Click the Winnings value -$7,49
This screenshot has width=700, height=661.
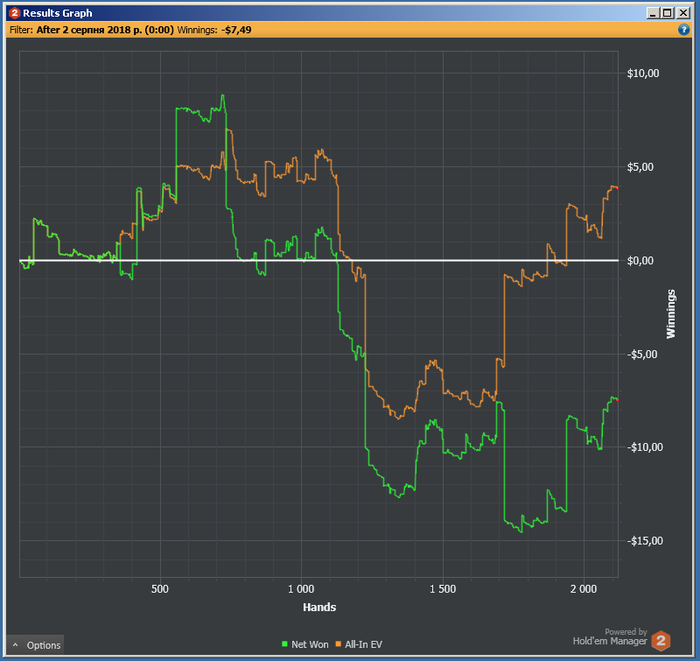237,30
